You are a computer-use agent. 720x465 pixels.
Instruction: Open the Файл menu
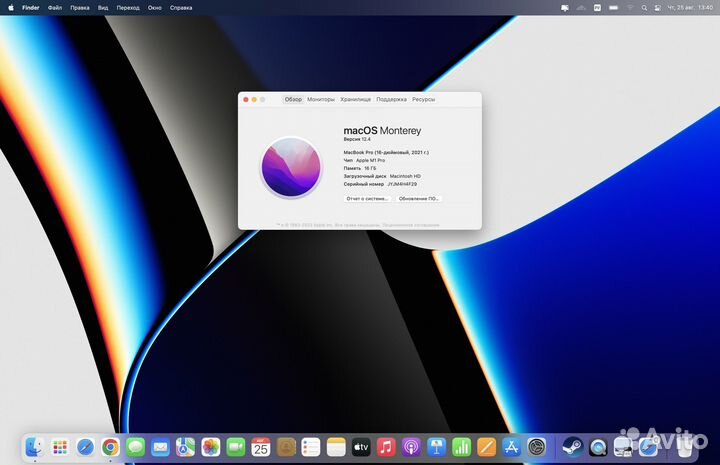pos(55,8)
